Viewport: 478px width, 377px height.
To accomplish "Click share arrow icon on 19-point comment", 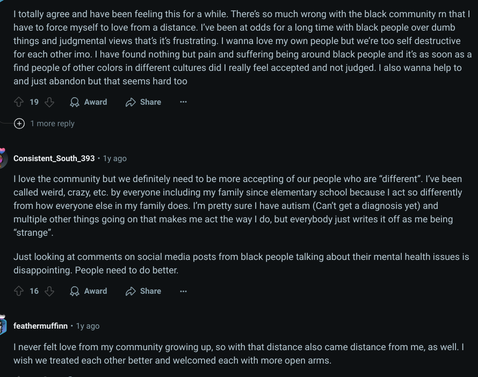I will (x=130, y=102).
